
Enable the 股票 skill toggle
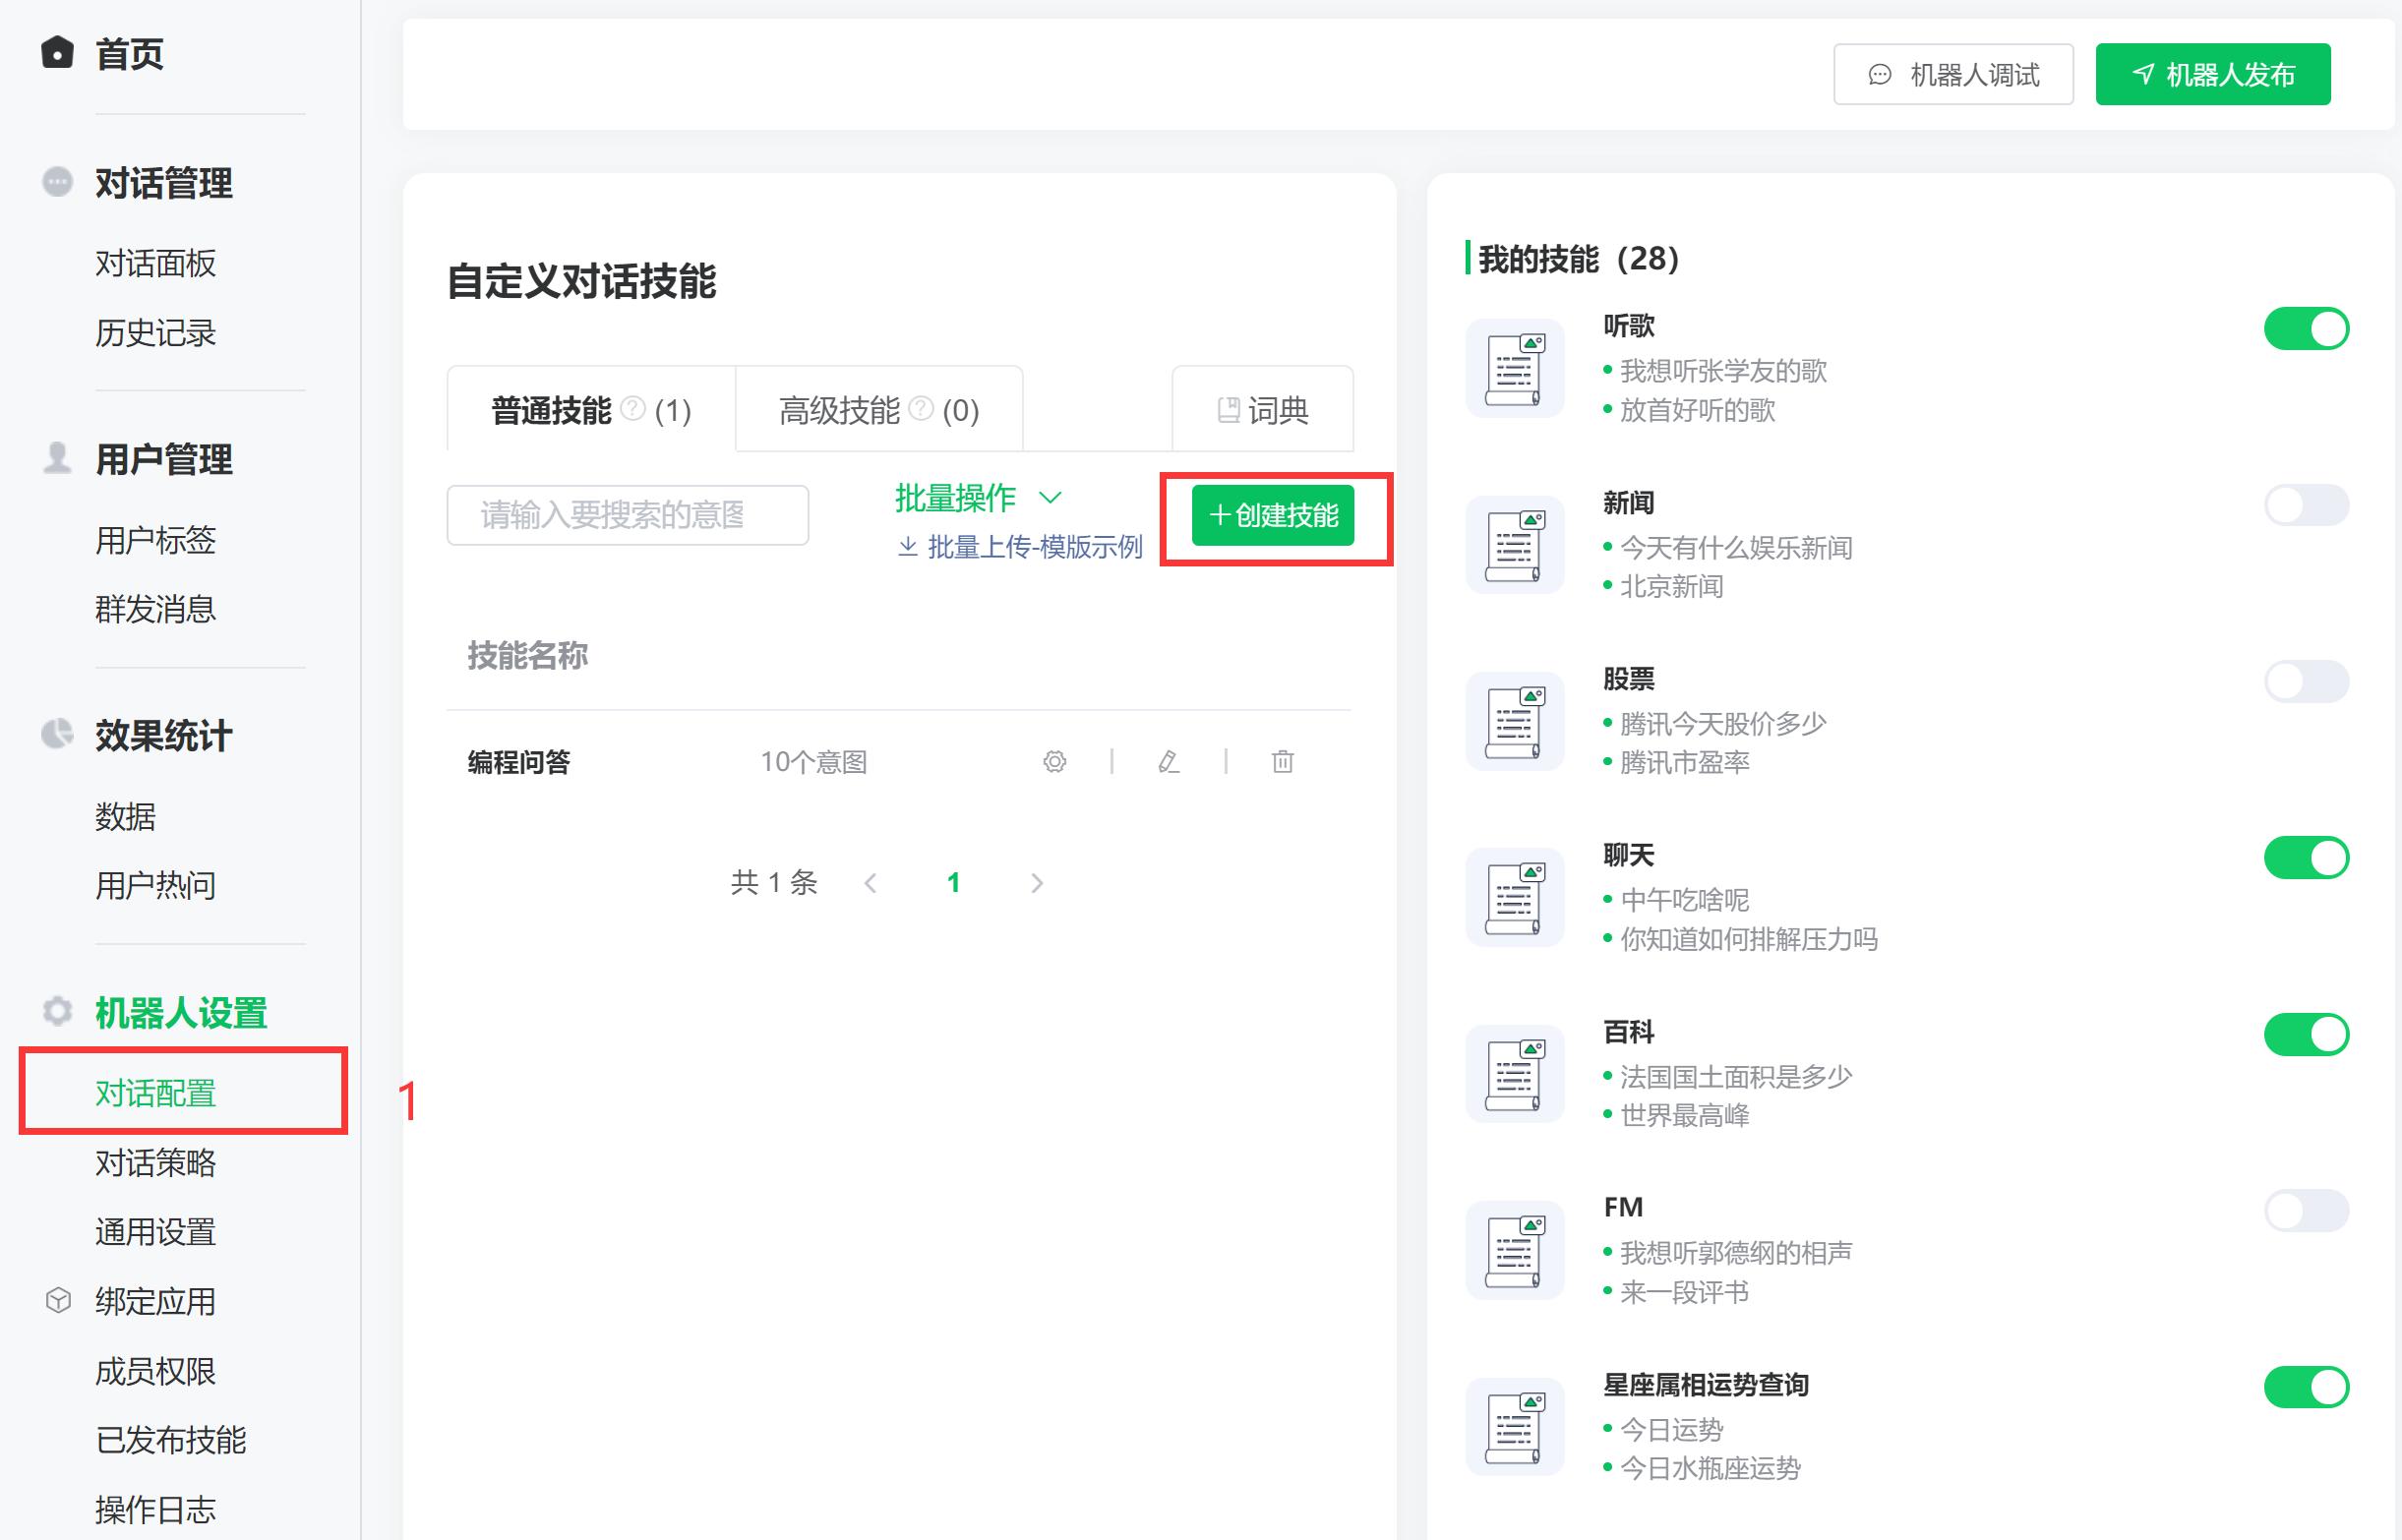coord(2306,681)
